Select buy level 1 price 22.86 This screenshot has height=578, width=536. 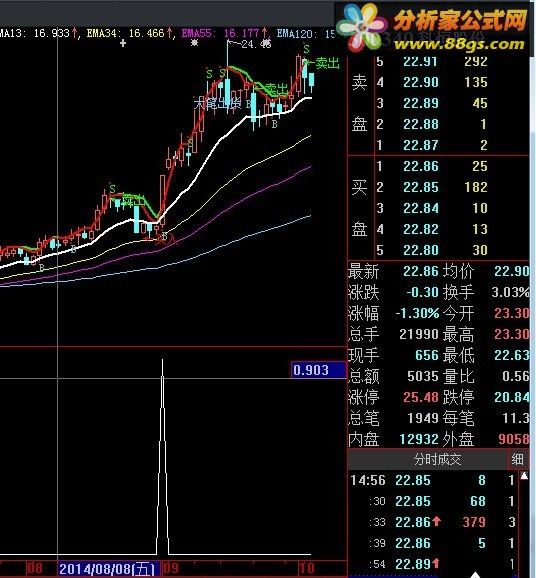[421, 166]
